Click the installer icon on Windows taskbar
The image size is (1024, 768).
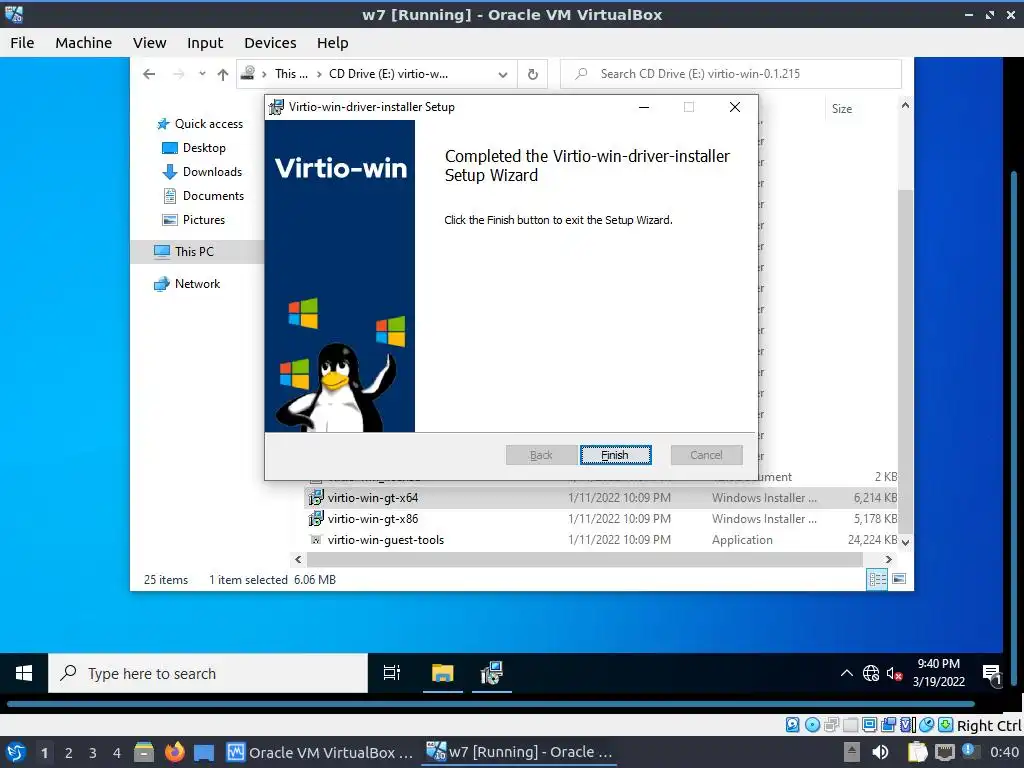click(491, 673)
